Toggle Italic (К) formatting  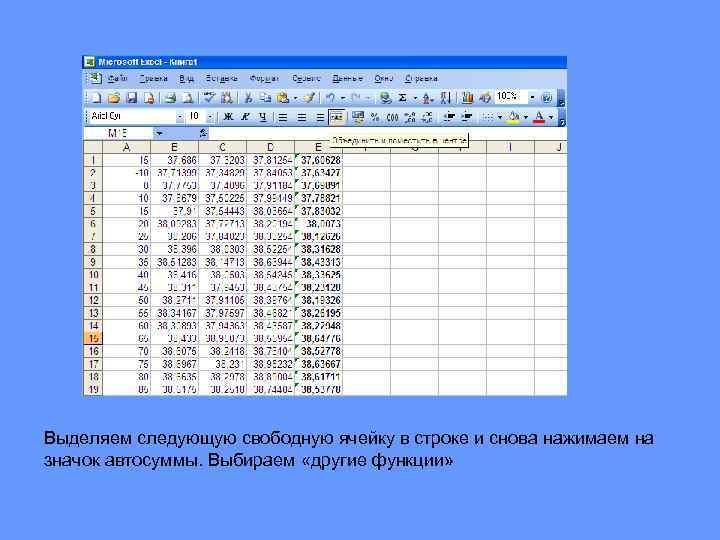(245, 117)
